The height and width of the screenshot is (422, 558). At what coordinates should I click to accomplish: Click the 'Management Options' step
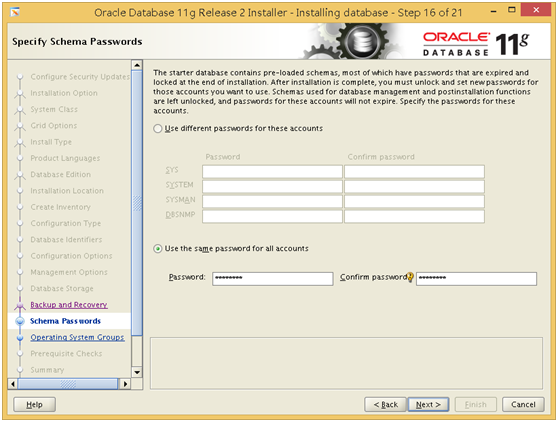pyautogui.click(x=69, y=272)
